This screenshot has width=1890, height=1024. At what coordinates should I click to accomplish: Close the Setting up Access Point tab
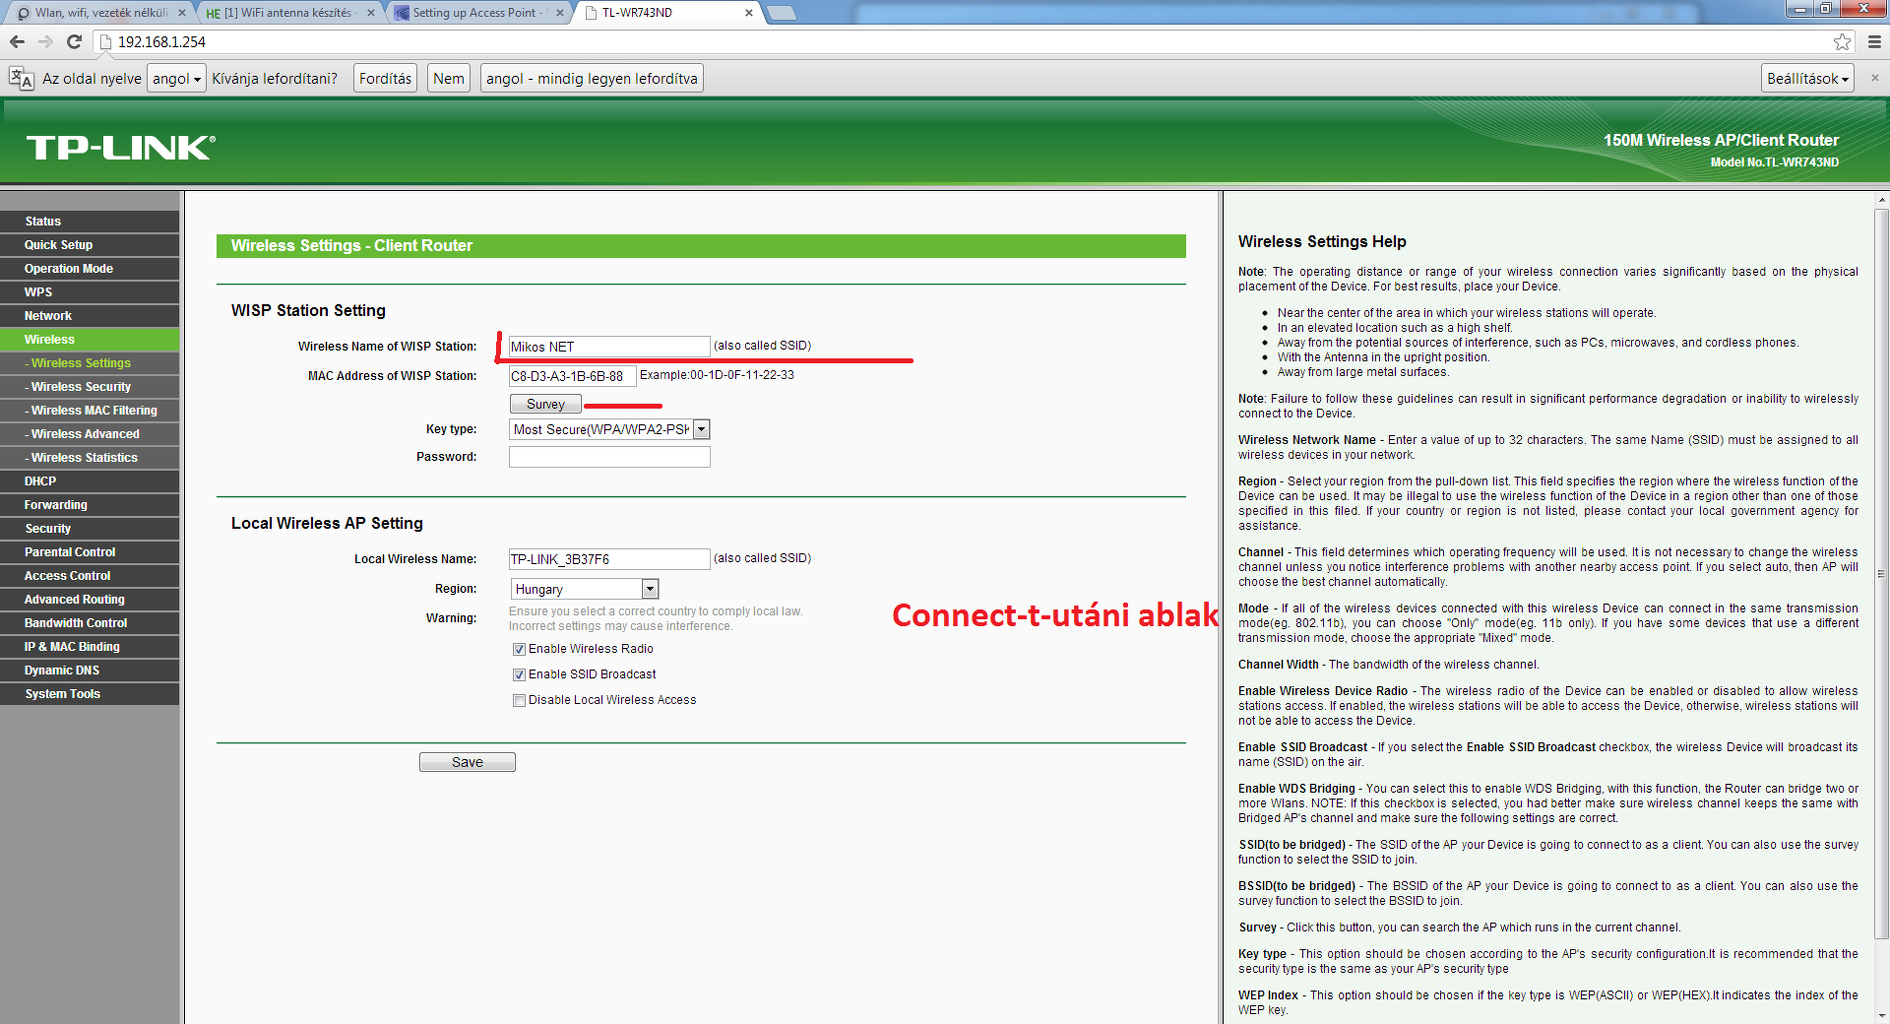(x=560, y=13)
